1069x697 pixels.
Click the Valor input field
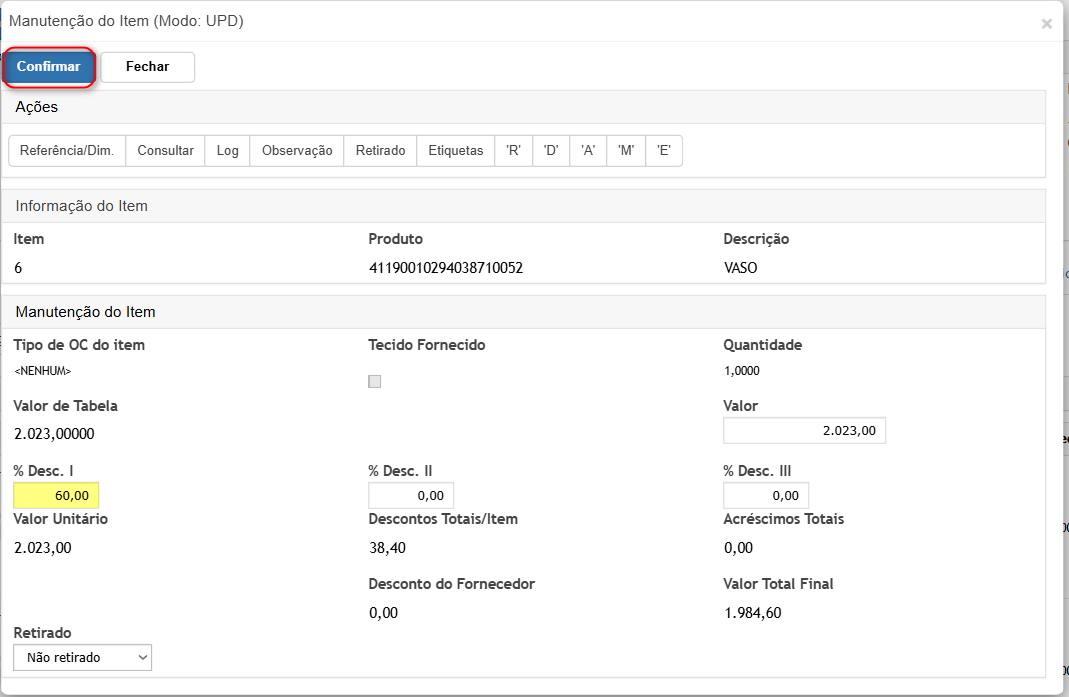(804, 431)
